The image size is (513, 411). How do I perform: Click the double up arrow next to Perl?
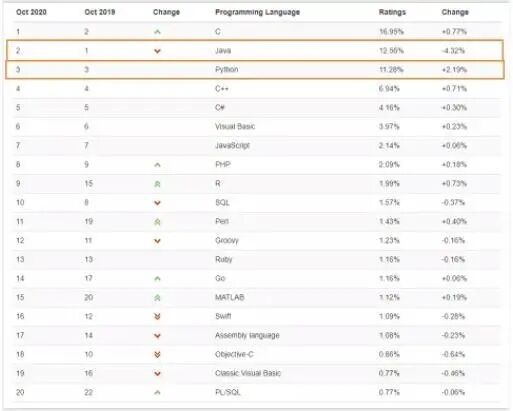(x=157, y=222)
